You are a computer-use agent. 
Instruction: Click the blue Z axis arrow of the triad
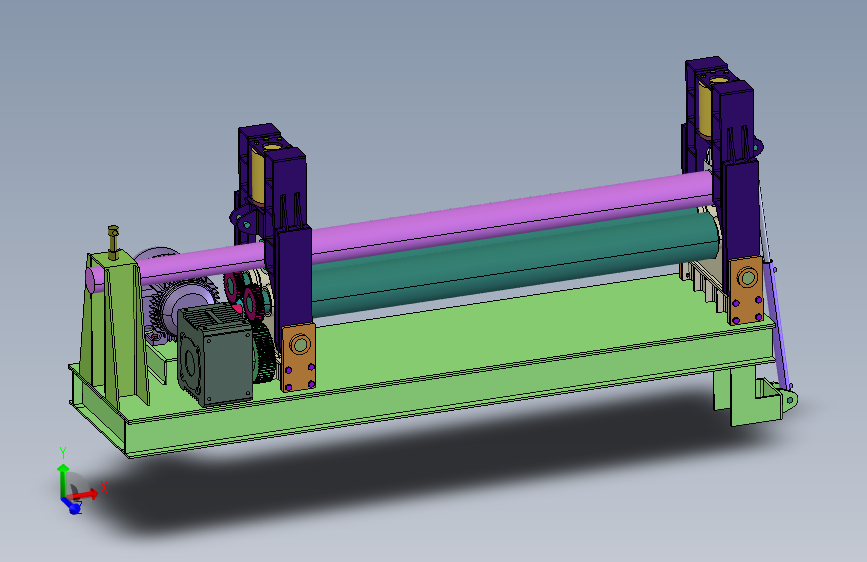point(71,505)
